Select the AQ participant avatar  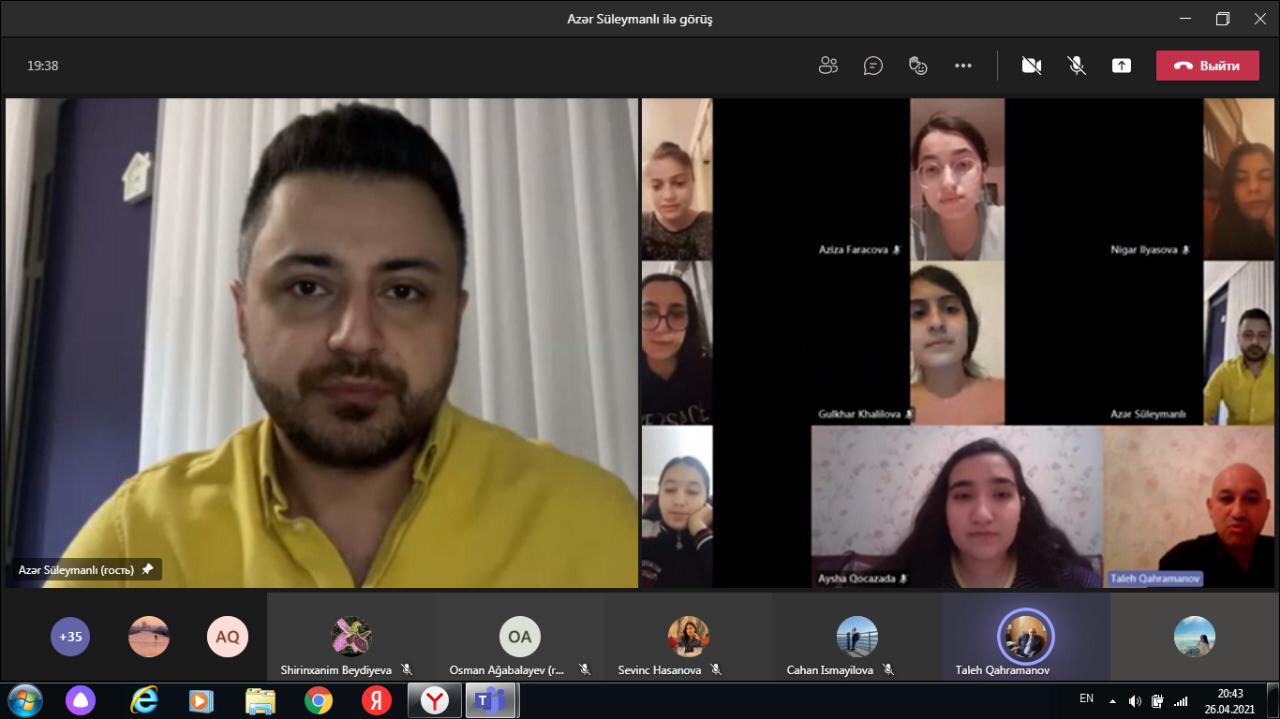click(x=227, y=636)
